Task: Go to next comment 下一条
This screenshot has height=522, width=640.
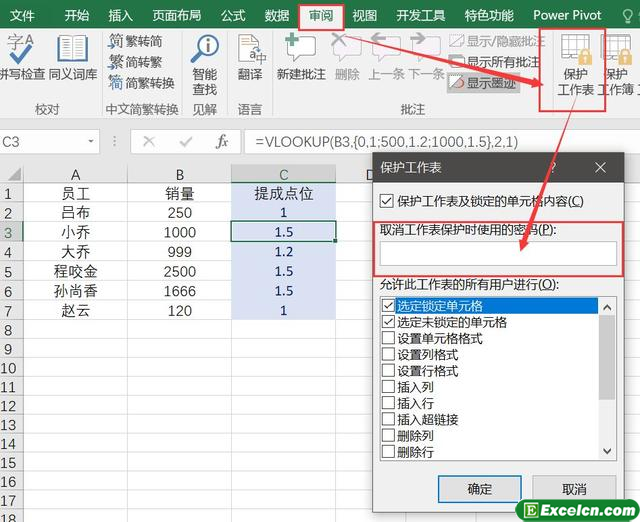Action: (426, 57)
